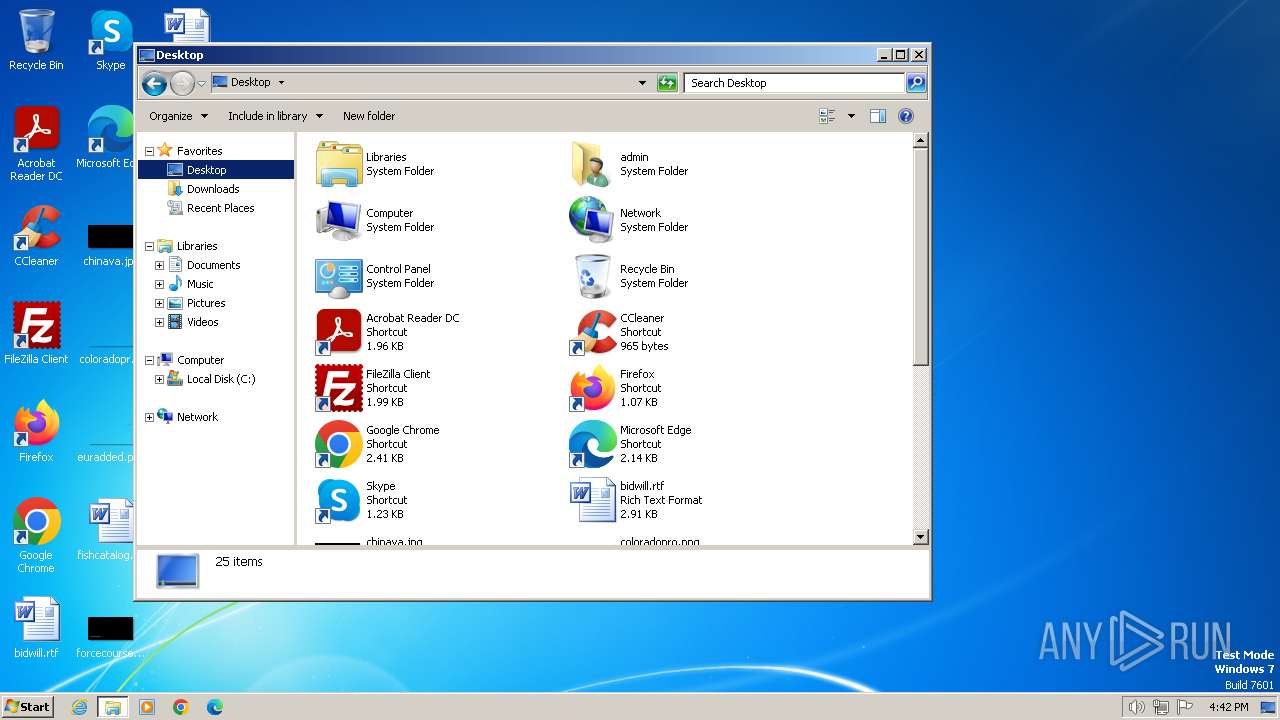Launch Chrome from the taskbar
Screen dimensions: 1280x720
click(x=181, y=707)
